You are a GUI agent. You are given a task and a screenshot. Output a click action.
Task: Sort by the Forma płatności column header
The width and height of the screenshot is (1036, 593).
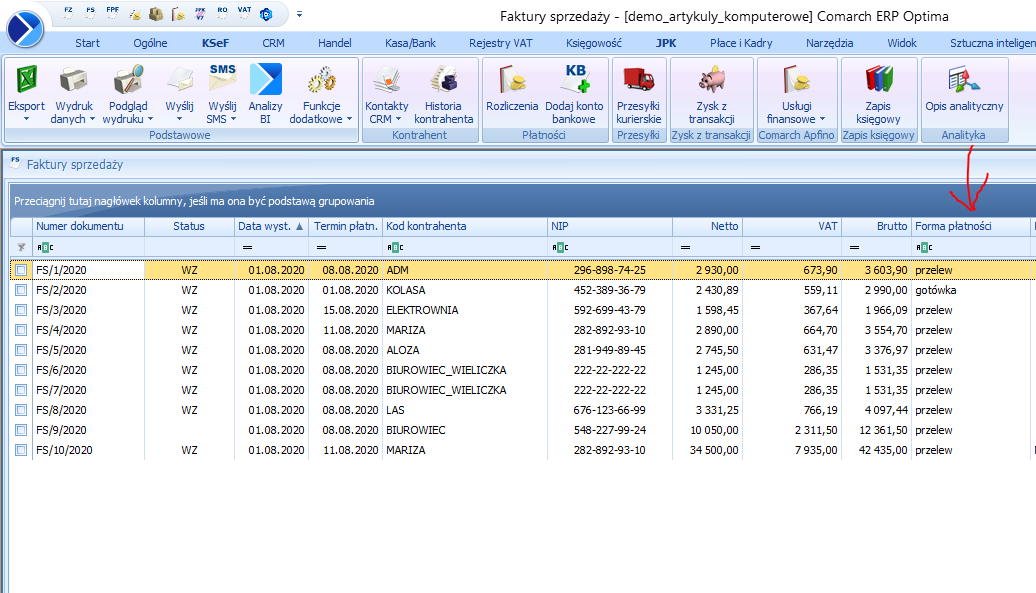[970, 226]
